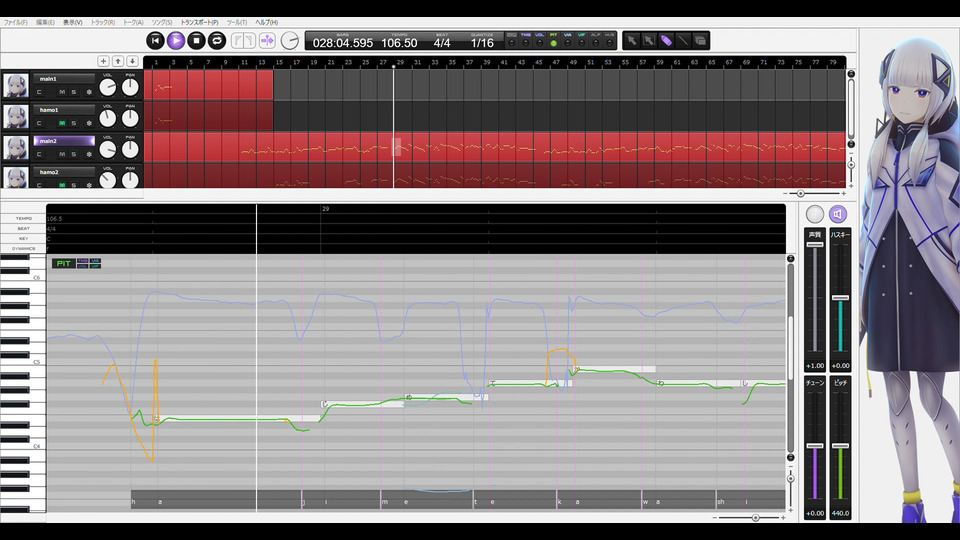Open the 編集(E) menu
This screenshot has height=540, width=960.
pyautogui.click(x=45, y=22)
